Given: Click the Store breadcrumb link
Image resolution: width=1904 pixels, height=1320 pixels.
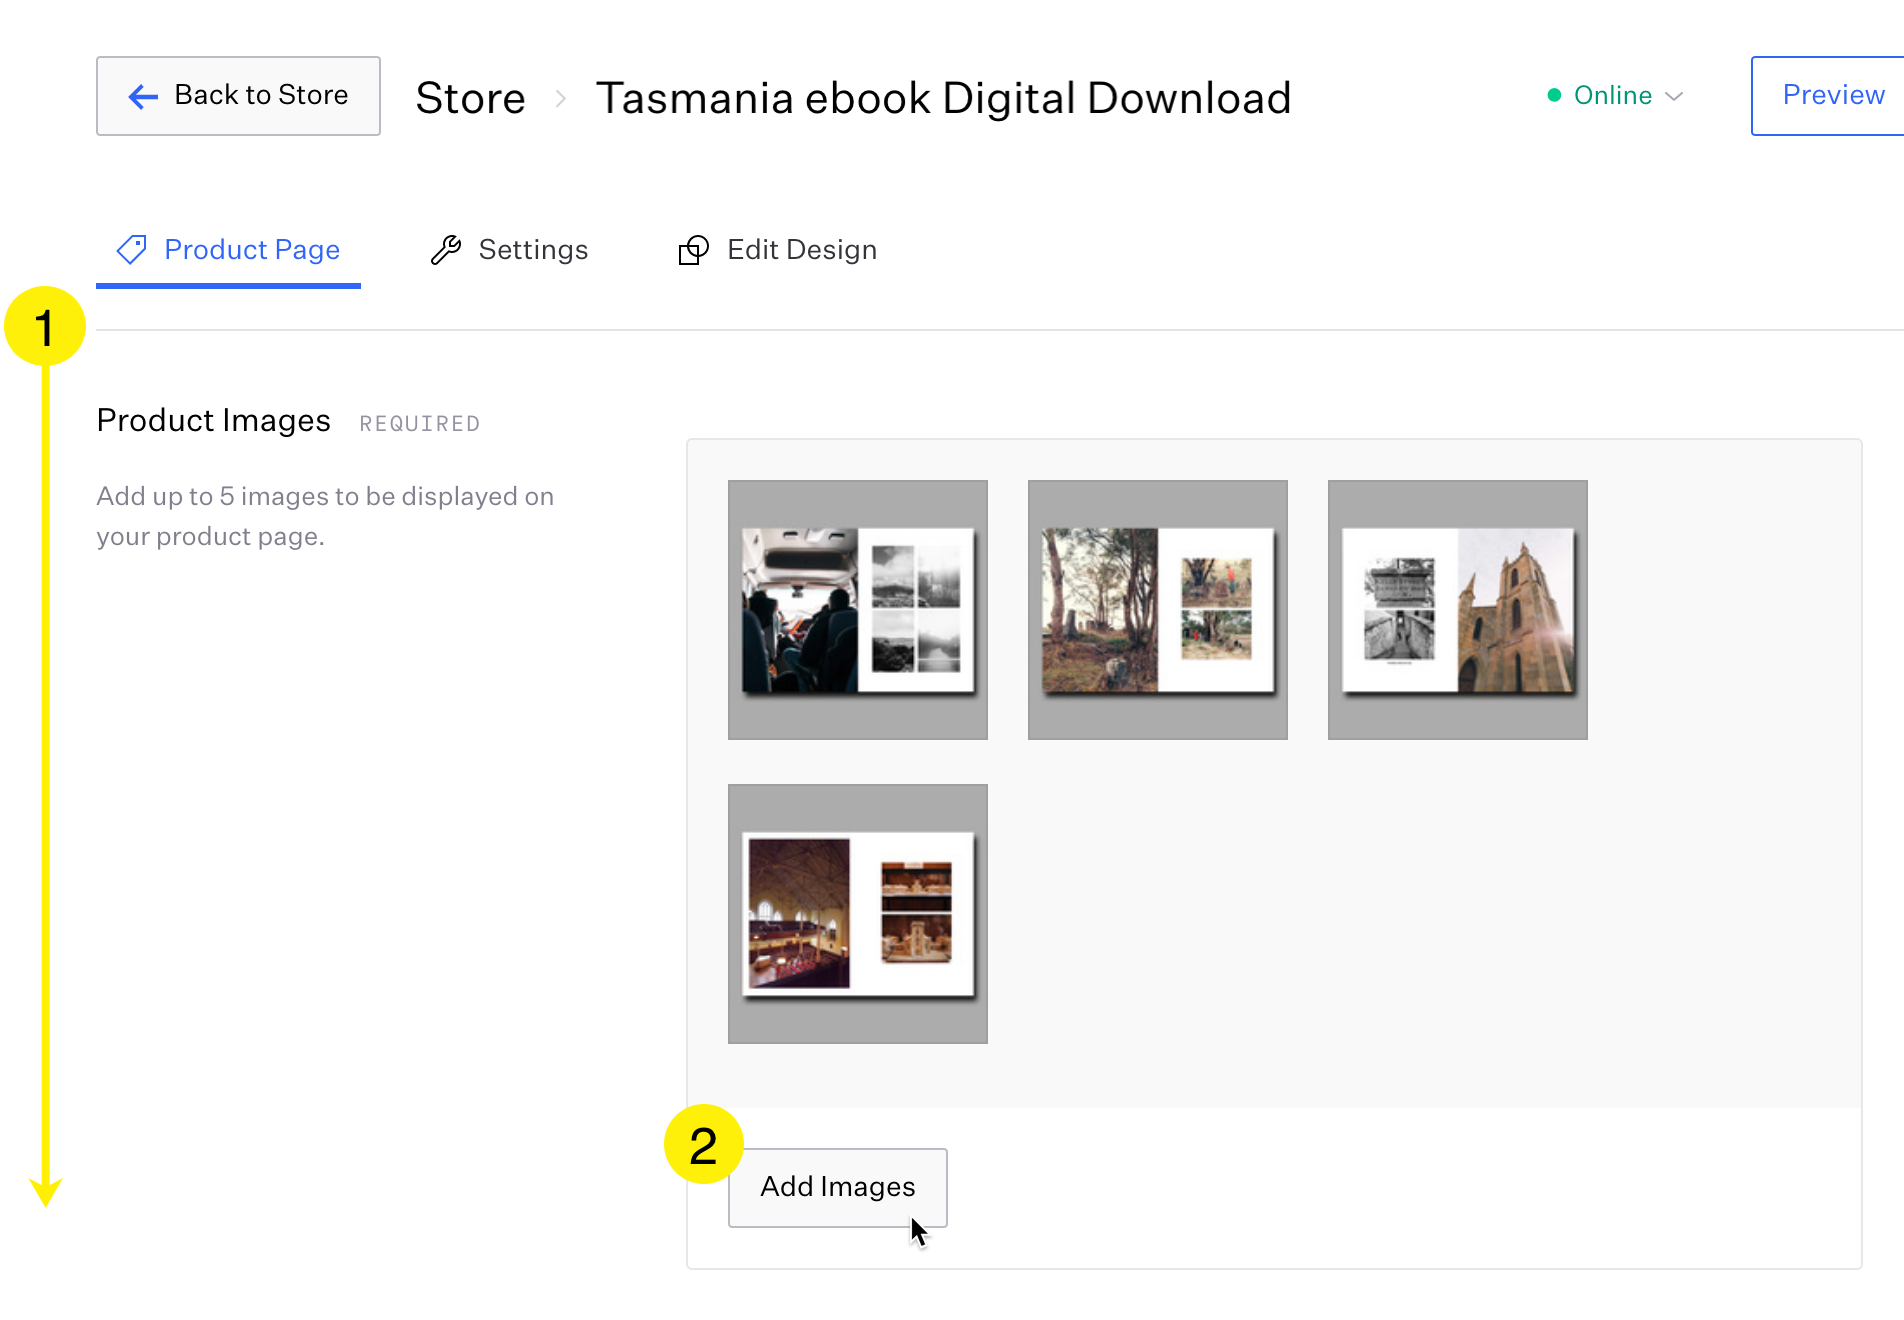Looking at the screenshot, I should coord(470,98).
